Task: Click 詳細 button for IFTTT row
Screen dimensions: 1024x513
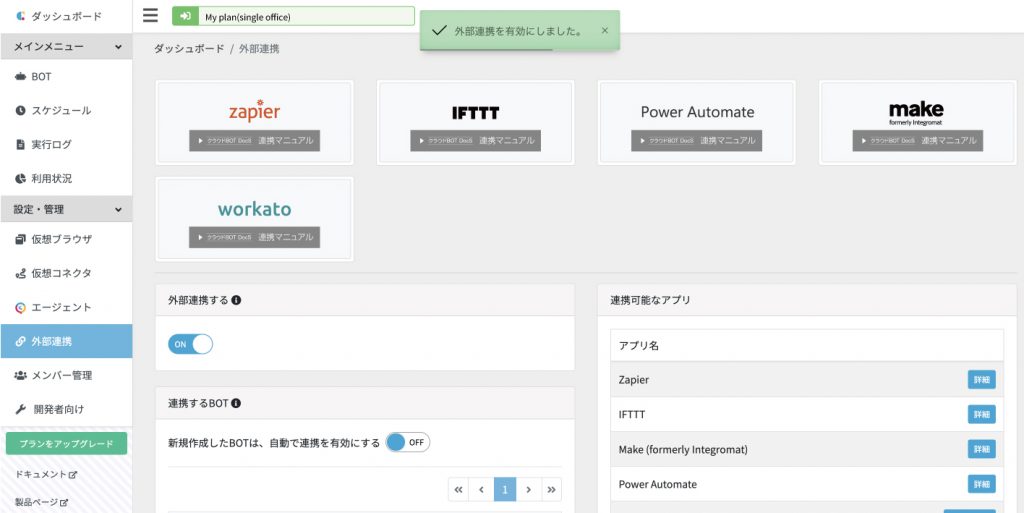Action: coord(982,414)
